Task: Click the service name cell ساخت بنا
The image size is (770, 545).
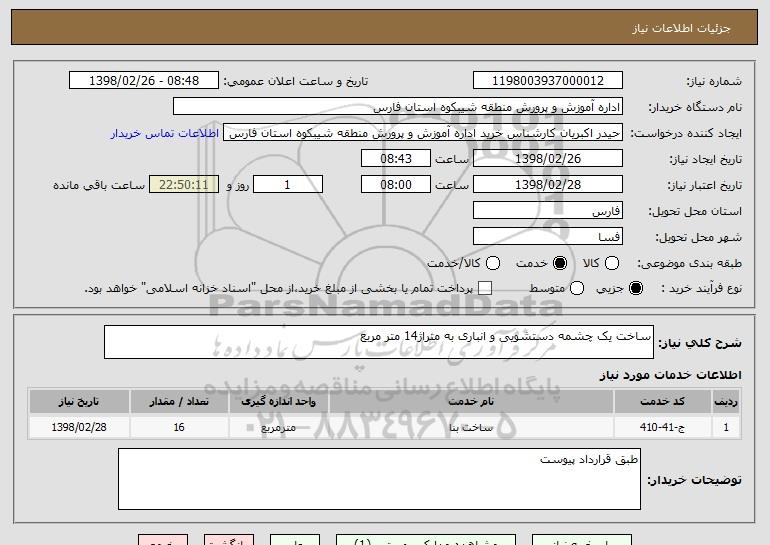Action: [x=471, y=427]
